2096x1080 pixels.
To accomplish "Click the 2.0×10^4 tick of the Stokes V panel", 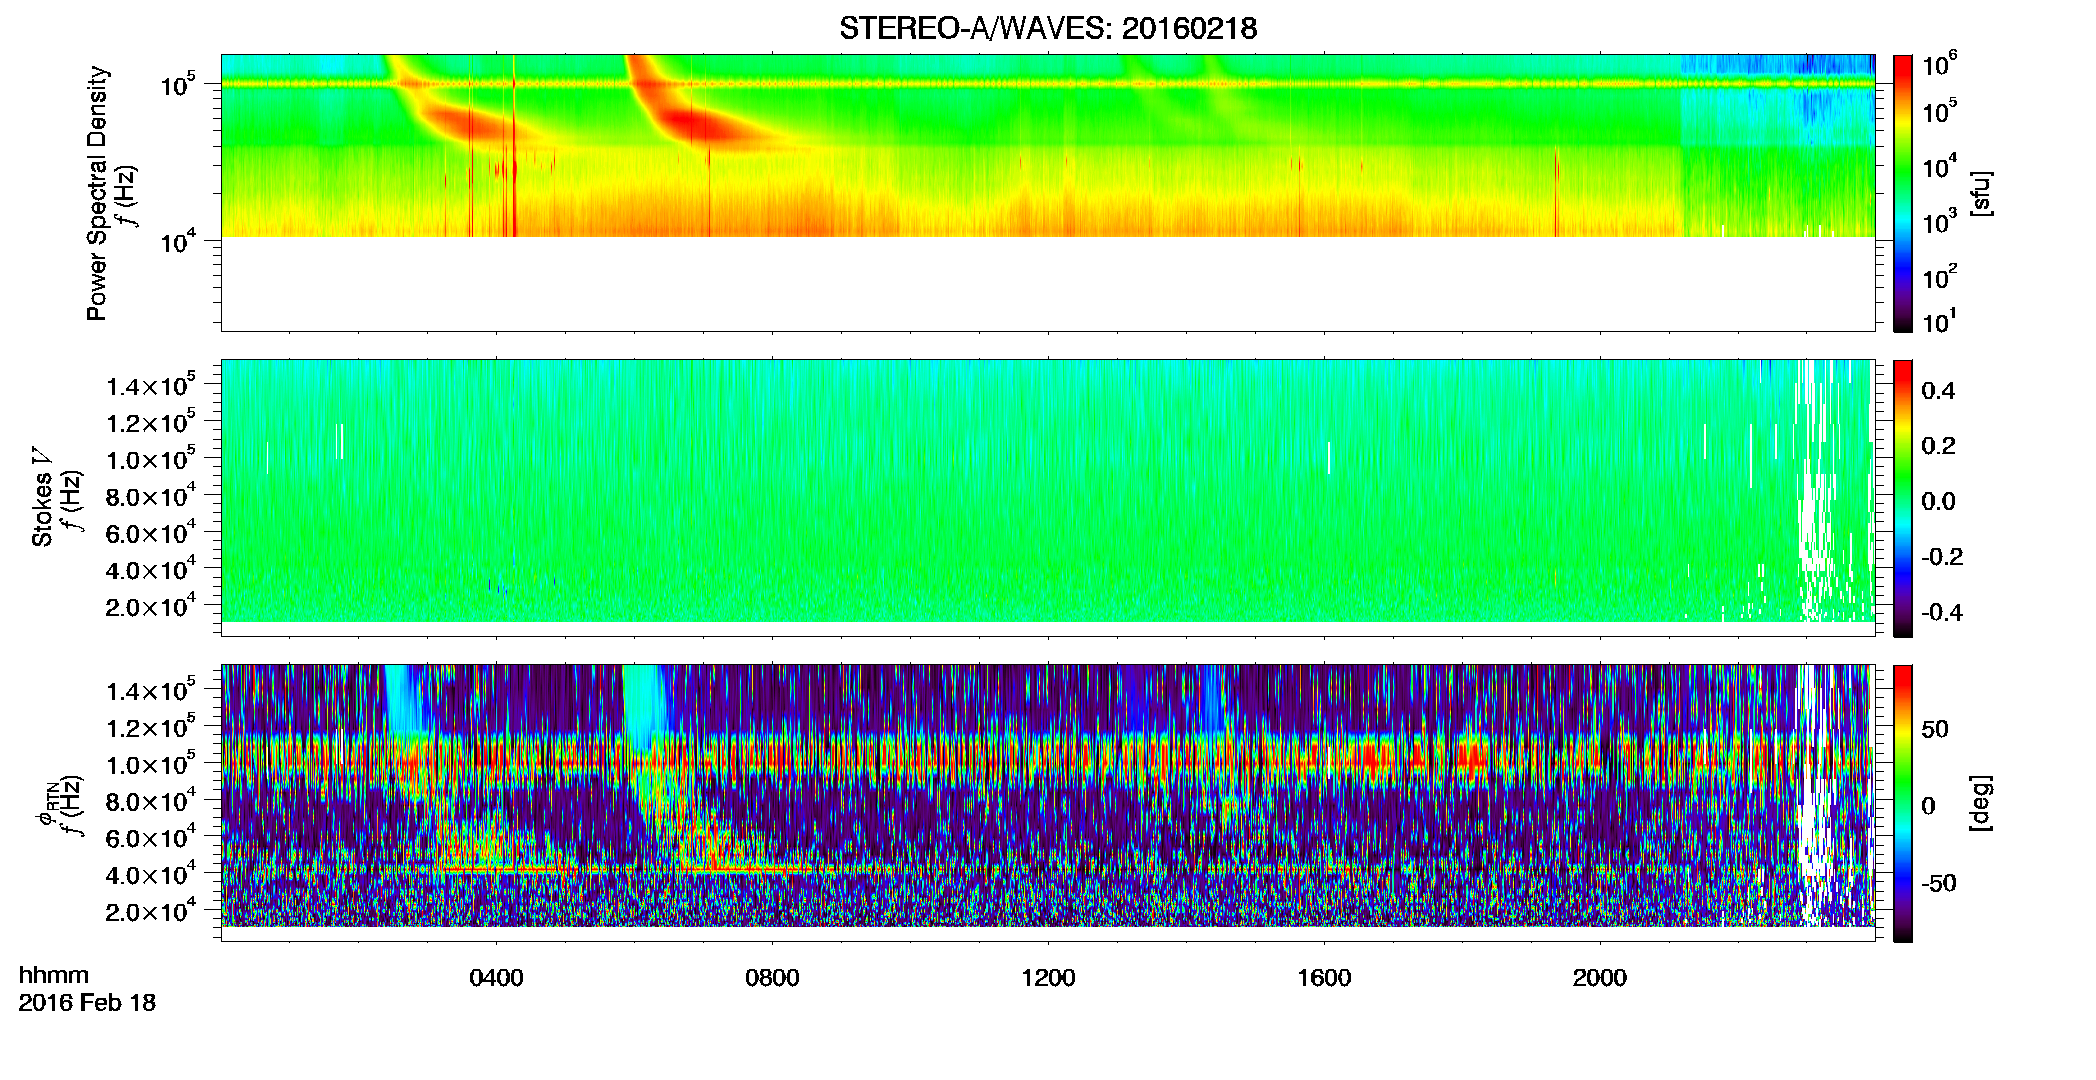I will [151, 606].
